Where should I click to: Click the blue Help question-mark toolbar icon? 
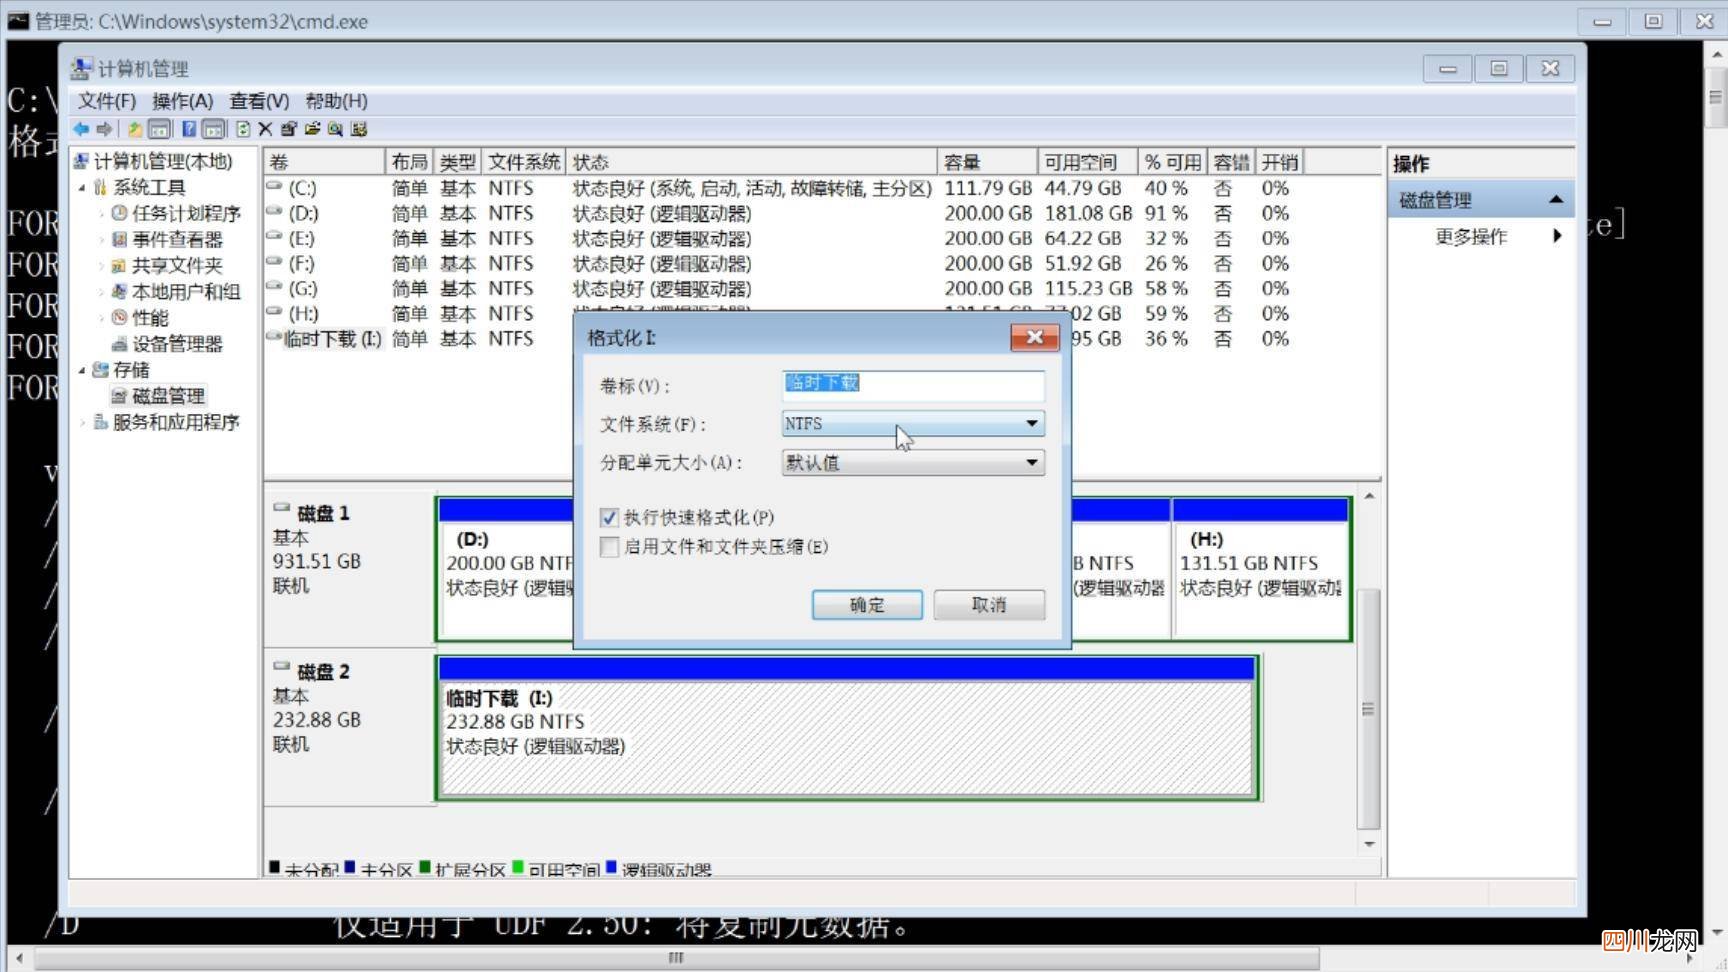tap(188, 129)
